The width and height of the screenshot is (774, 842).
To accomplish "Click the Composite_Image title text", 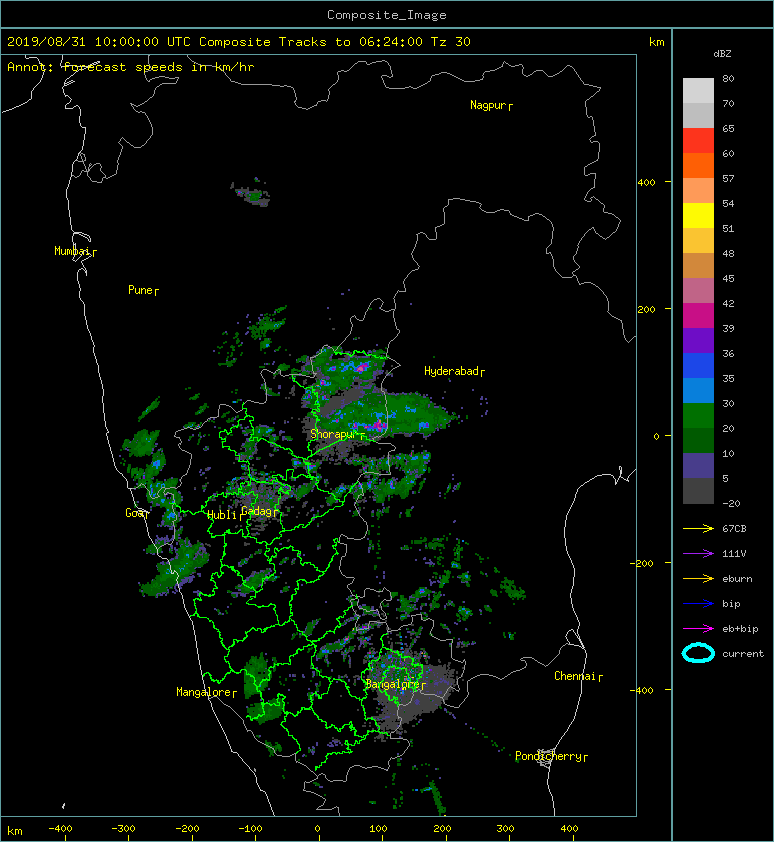I will pos(387,15).
